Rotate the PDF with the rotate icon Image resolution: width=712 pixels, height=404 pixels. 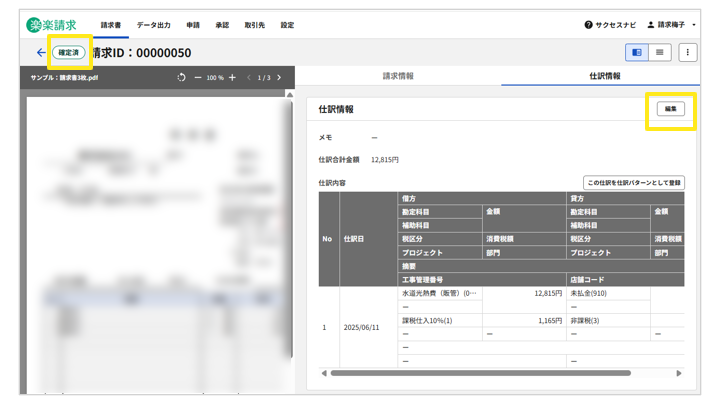point(181,78)
